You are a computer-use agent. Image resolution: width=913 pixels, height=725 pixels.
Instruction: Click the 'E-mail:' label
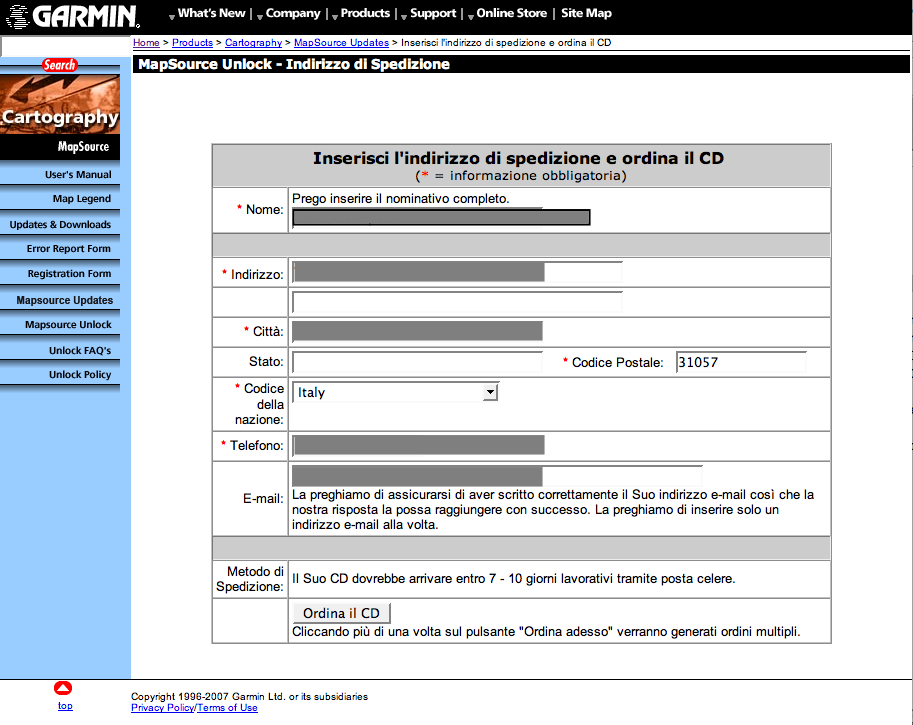[x=263, y=498]
